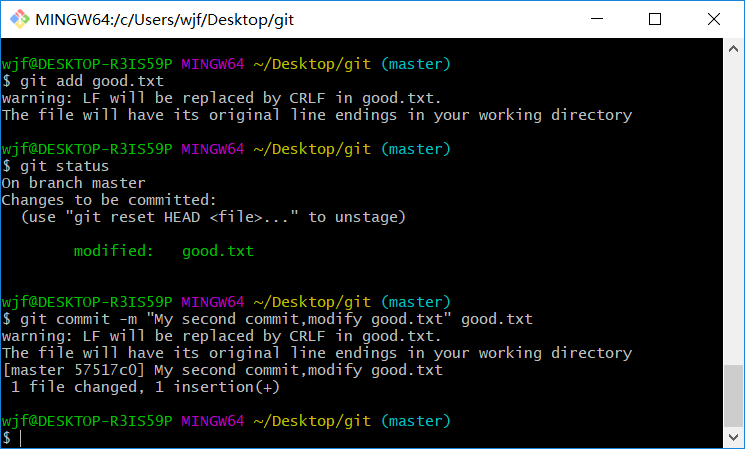745x449 pixels.
Task: Click the "On branch master" output line
Action: click(73, 183)
